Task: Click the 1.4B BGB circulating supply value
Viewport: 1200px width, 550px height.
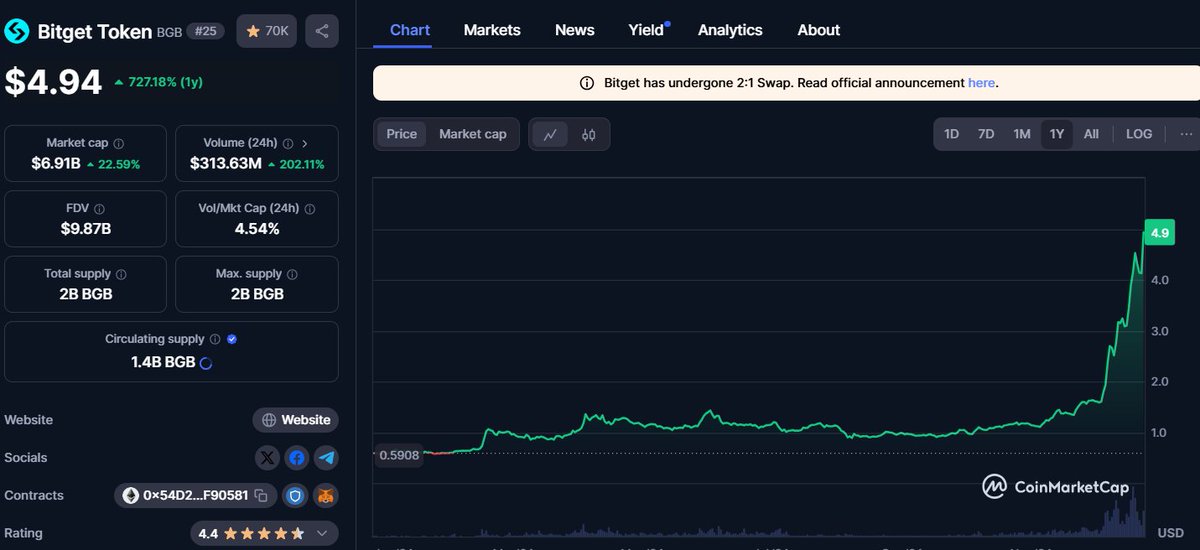Action: [x=163, y=363]
